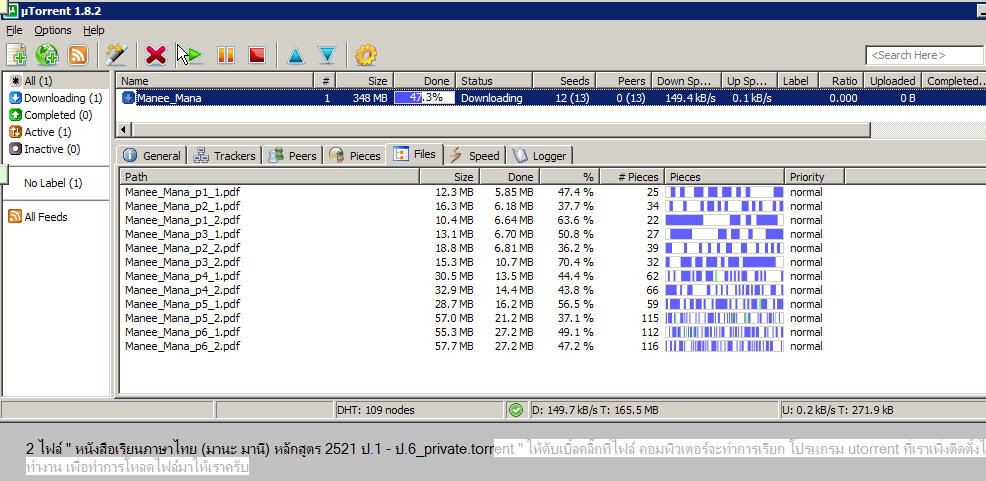Click the search input field
The height and width of the screenshot is (481, 986).
click(x=920, y=55)
